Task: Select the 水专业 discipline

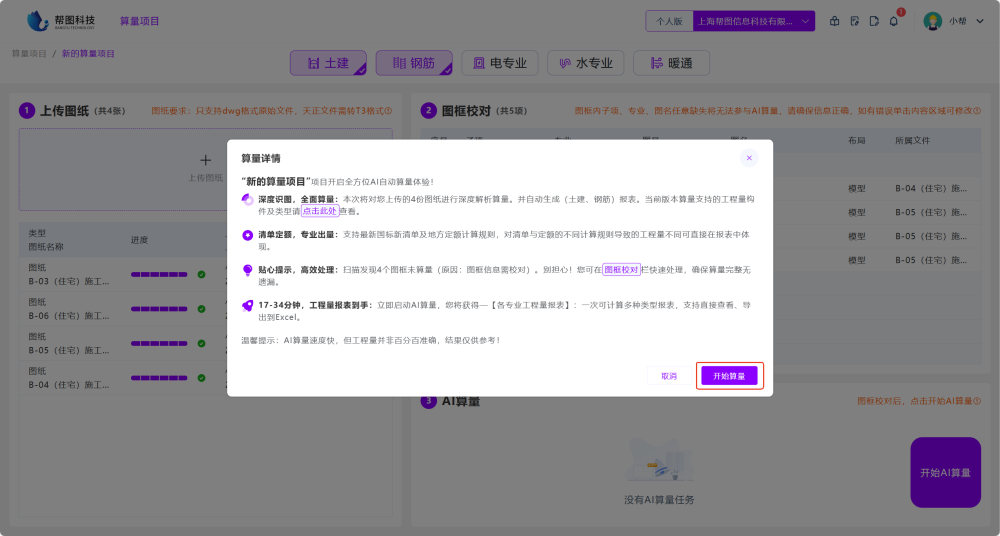Action: (x=586, y=63)
